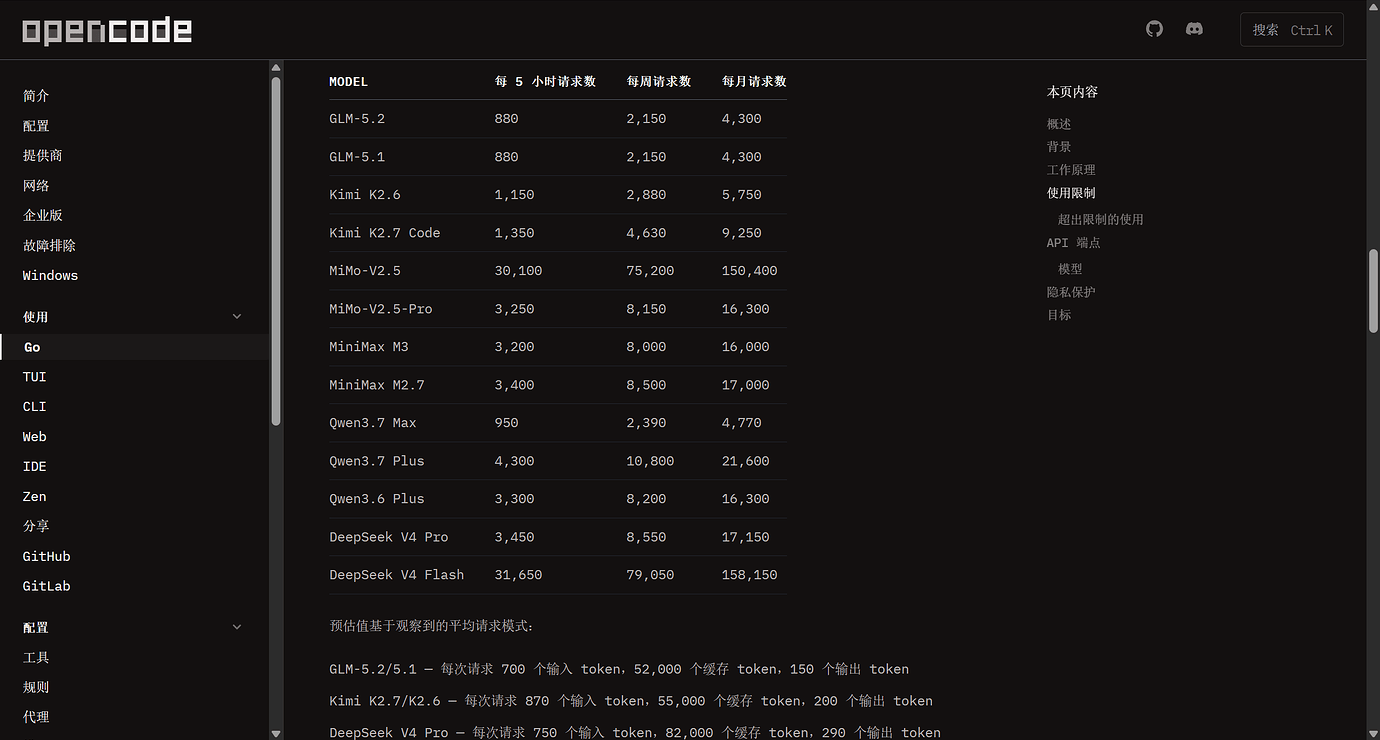Click sidebar scrollbar up arrow

(276, 68)
